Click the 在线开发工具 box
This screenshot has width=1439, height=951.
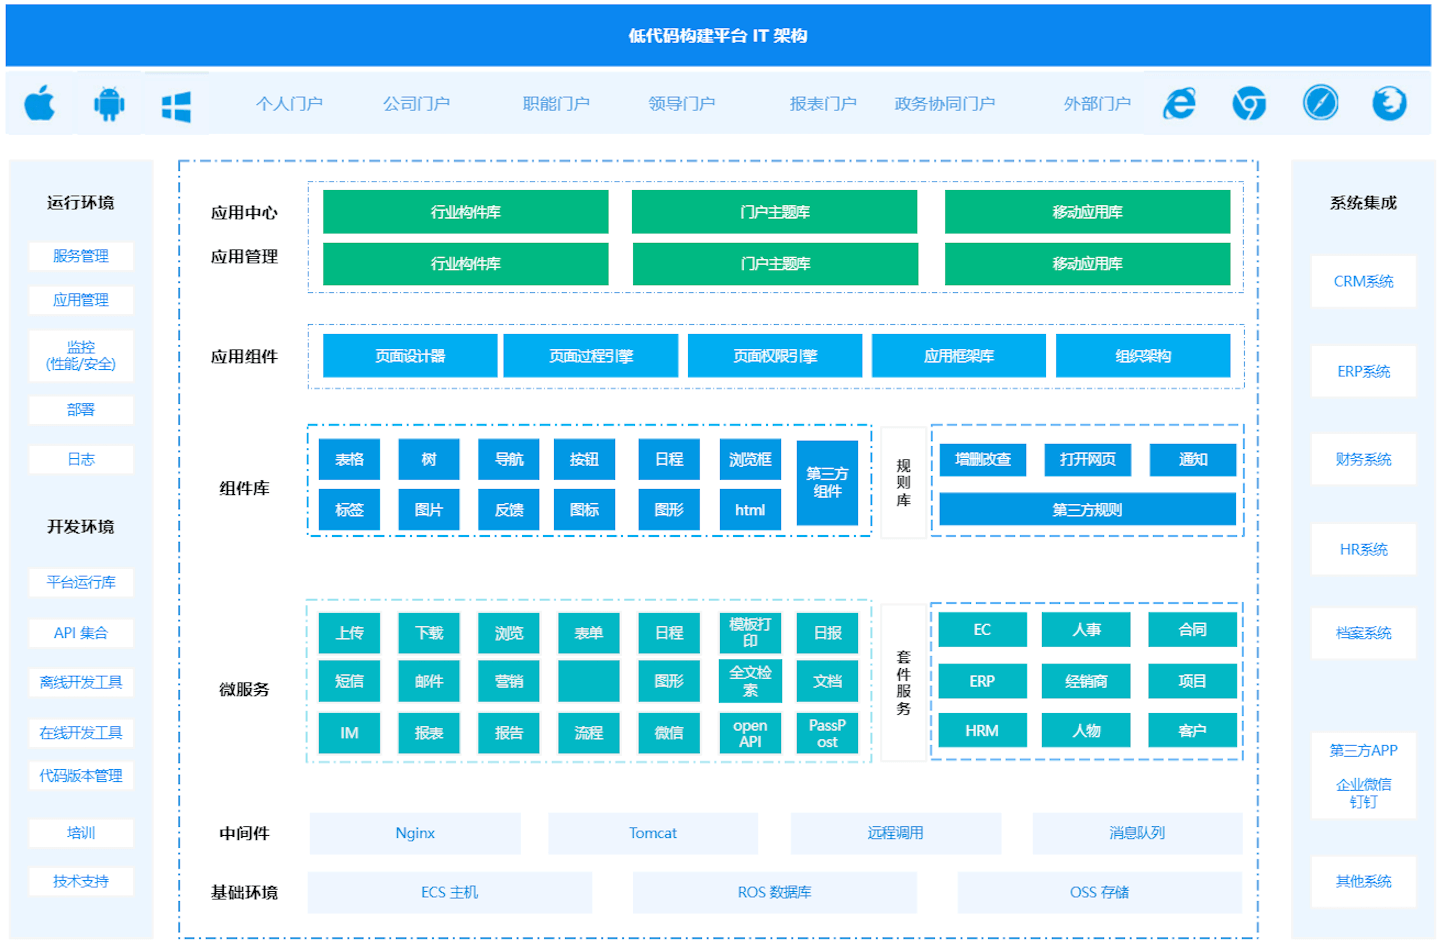[x=81, y=733]
